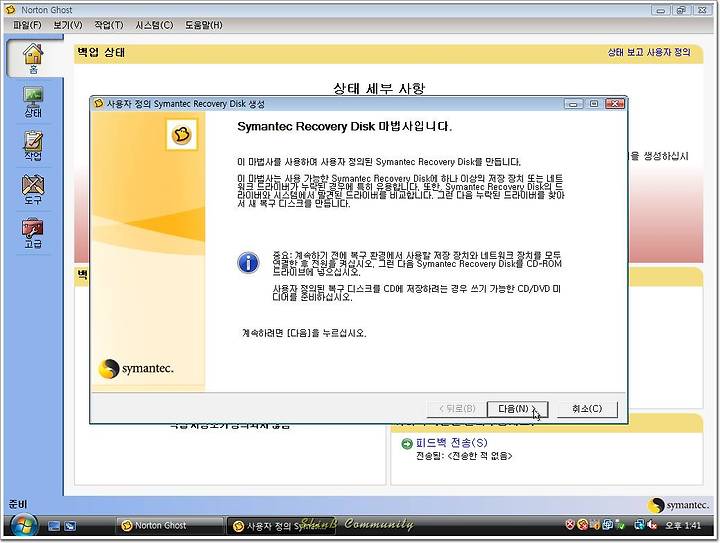Open the 도움말(H) menu
Viewport: 720px width, 543px height.
204,25
